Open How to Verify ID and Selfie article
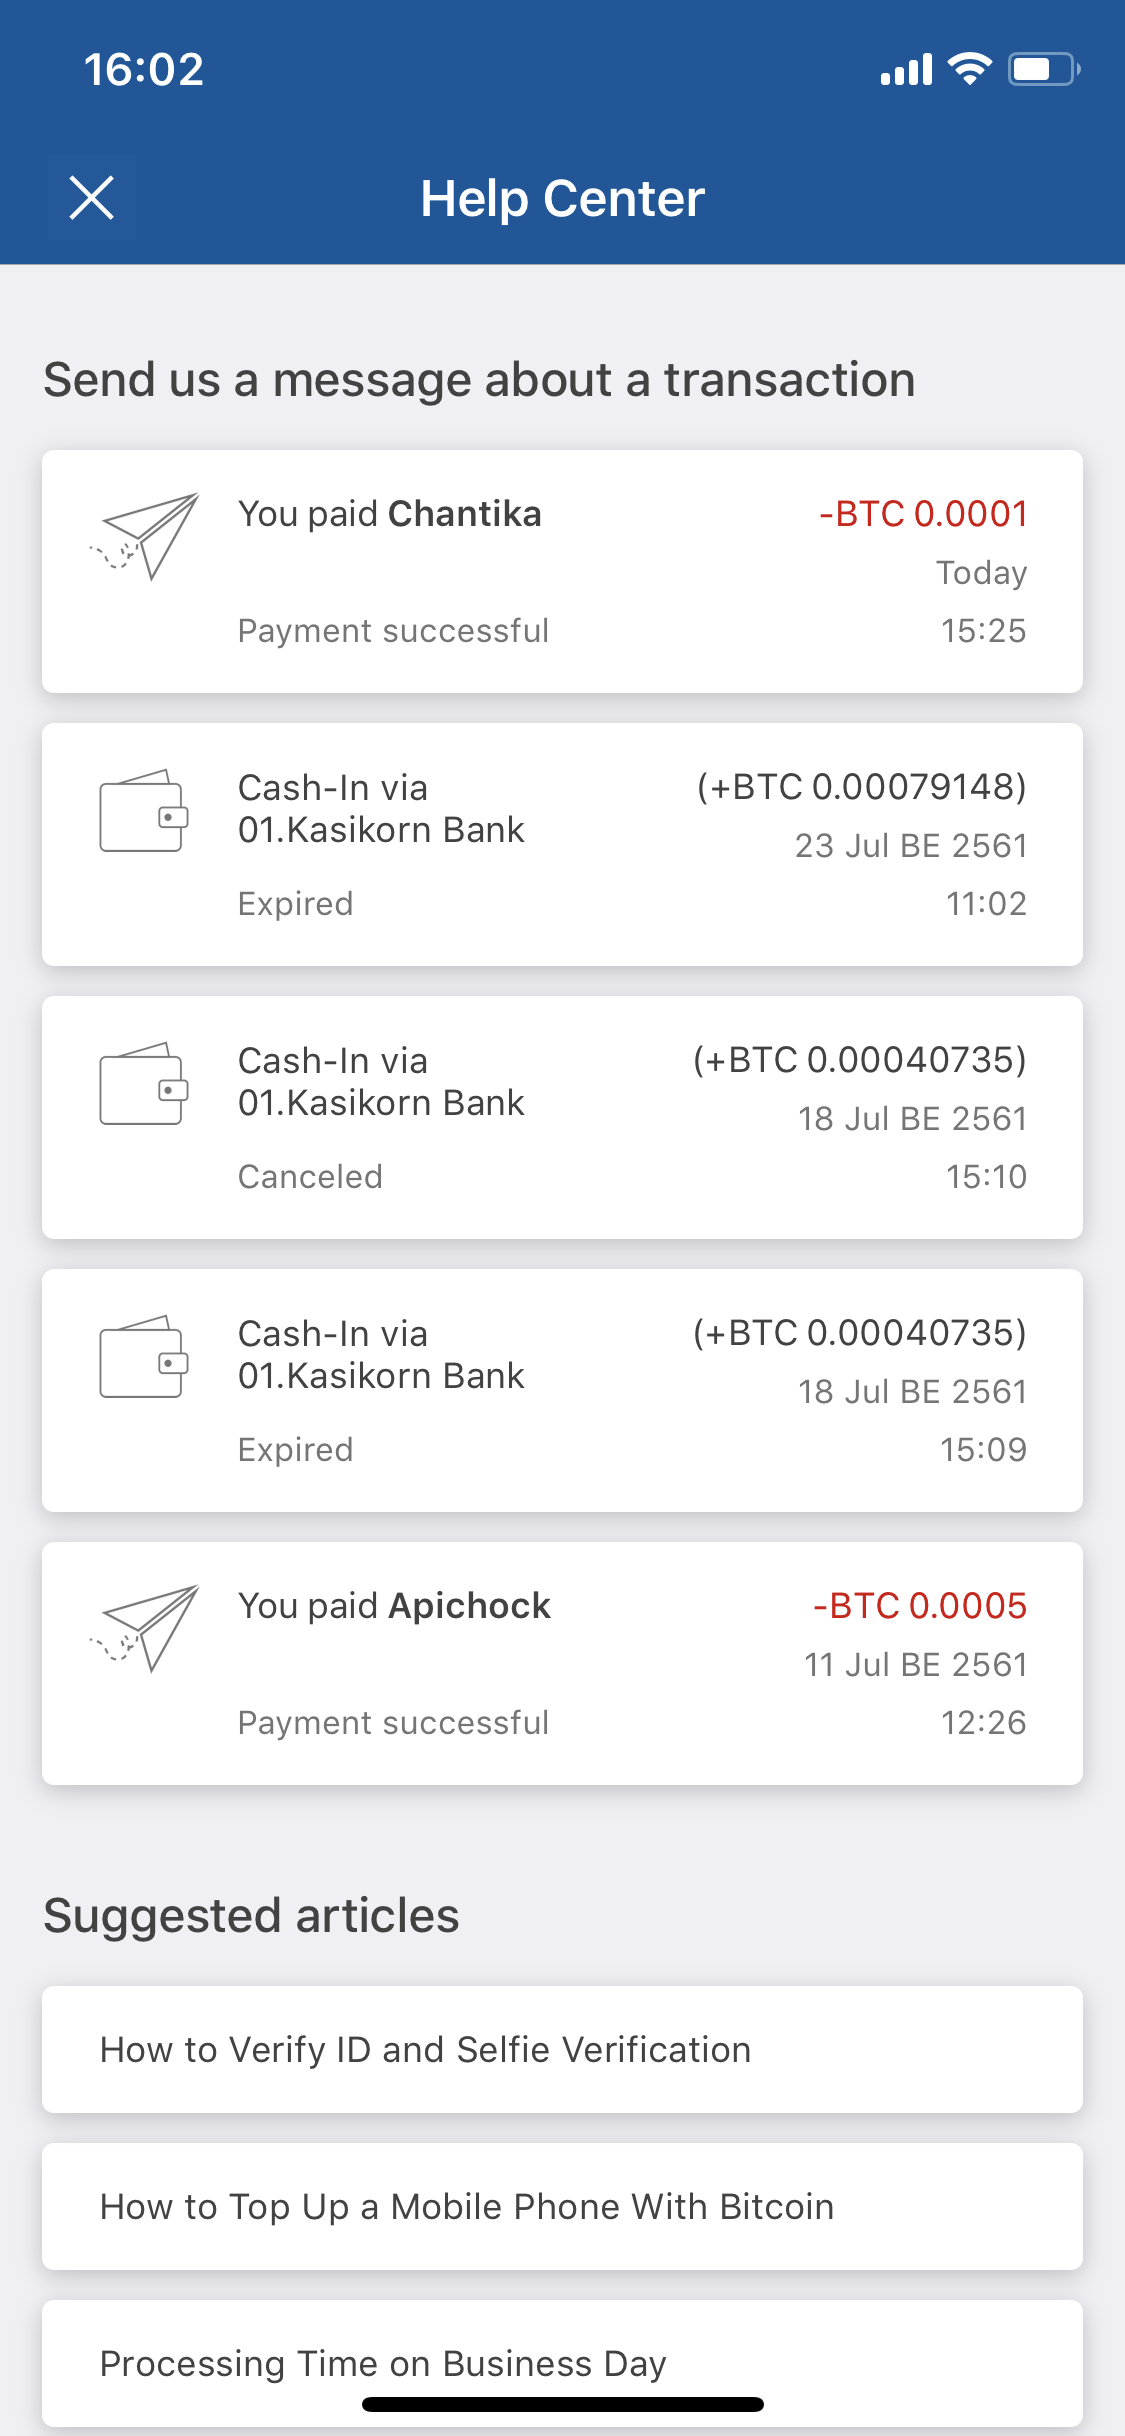The width and height of the screenshot is (1125, 2436). point(562,2049)
